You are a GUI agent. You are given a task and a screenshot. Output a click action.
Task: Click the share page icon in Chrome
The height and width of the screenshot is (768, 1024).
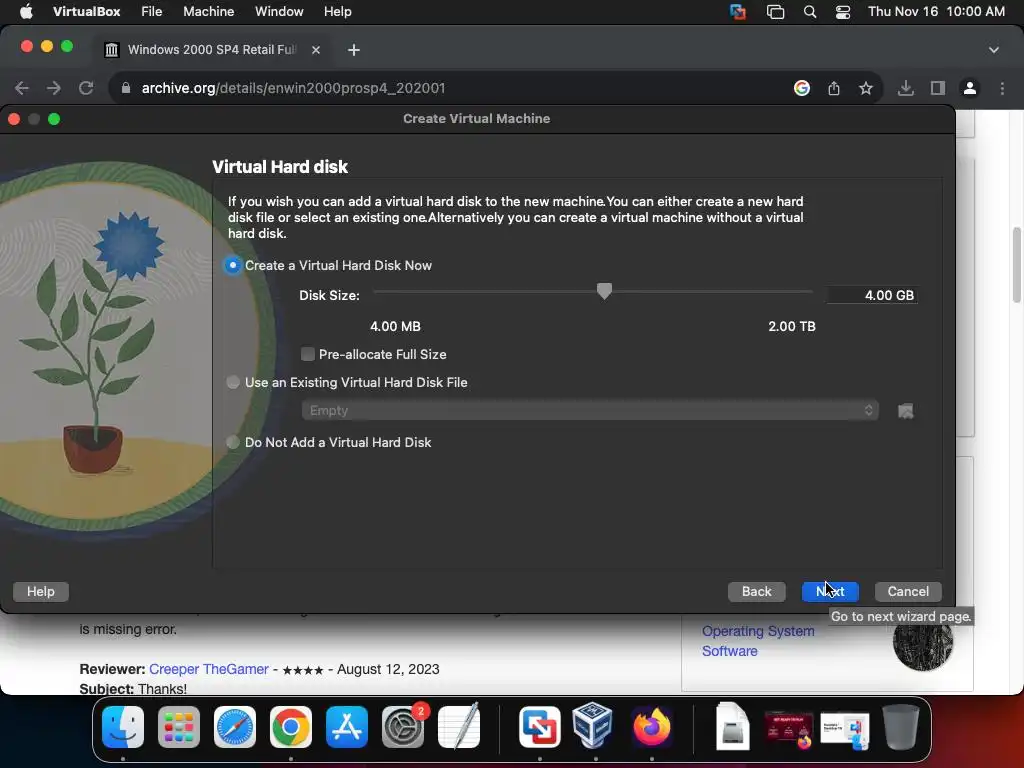(x=834, y=88)
